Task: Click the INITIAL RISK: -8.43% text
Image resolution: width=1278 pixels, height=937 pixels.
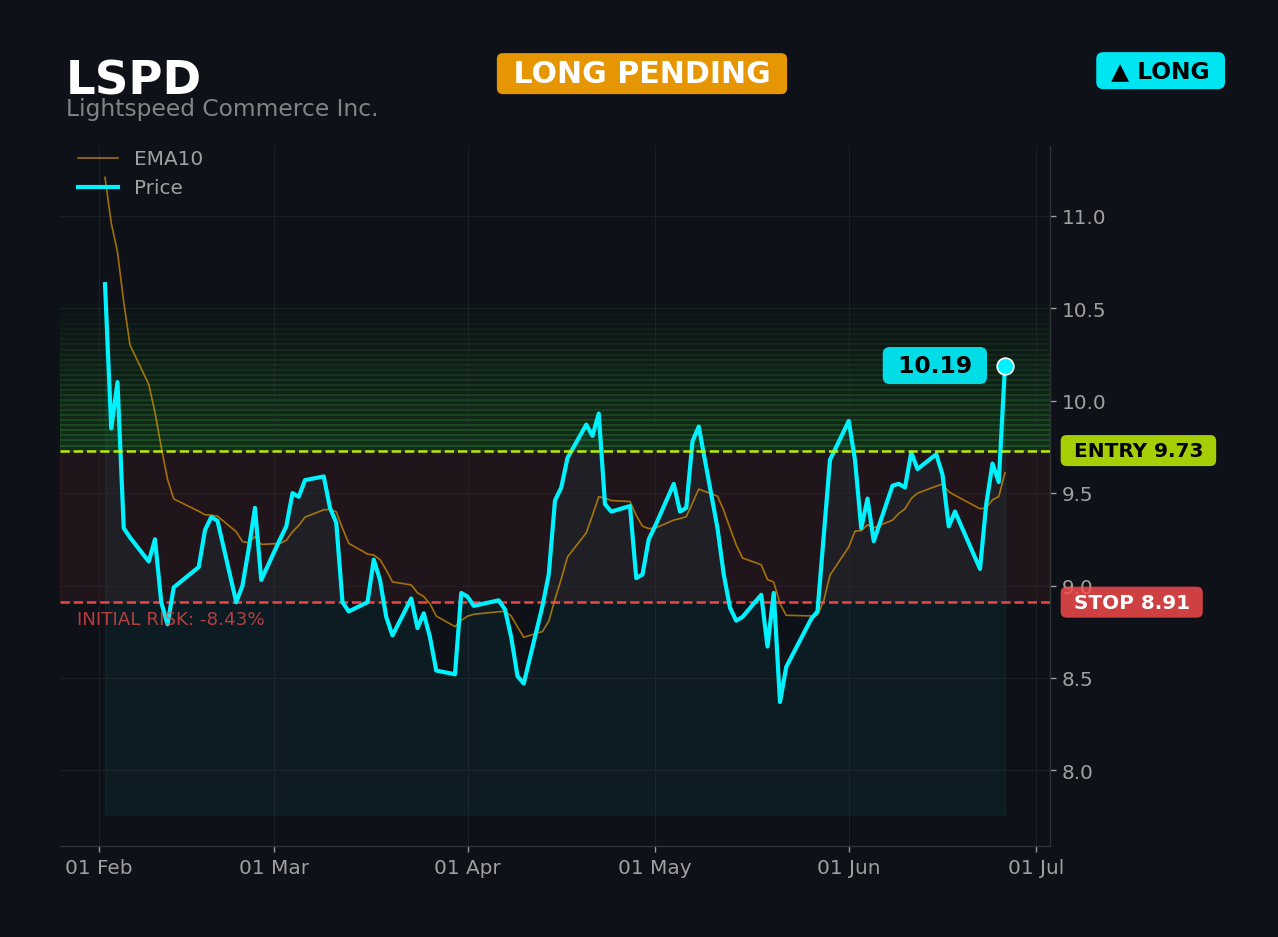Action: click(171, 620)
